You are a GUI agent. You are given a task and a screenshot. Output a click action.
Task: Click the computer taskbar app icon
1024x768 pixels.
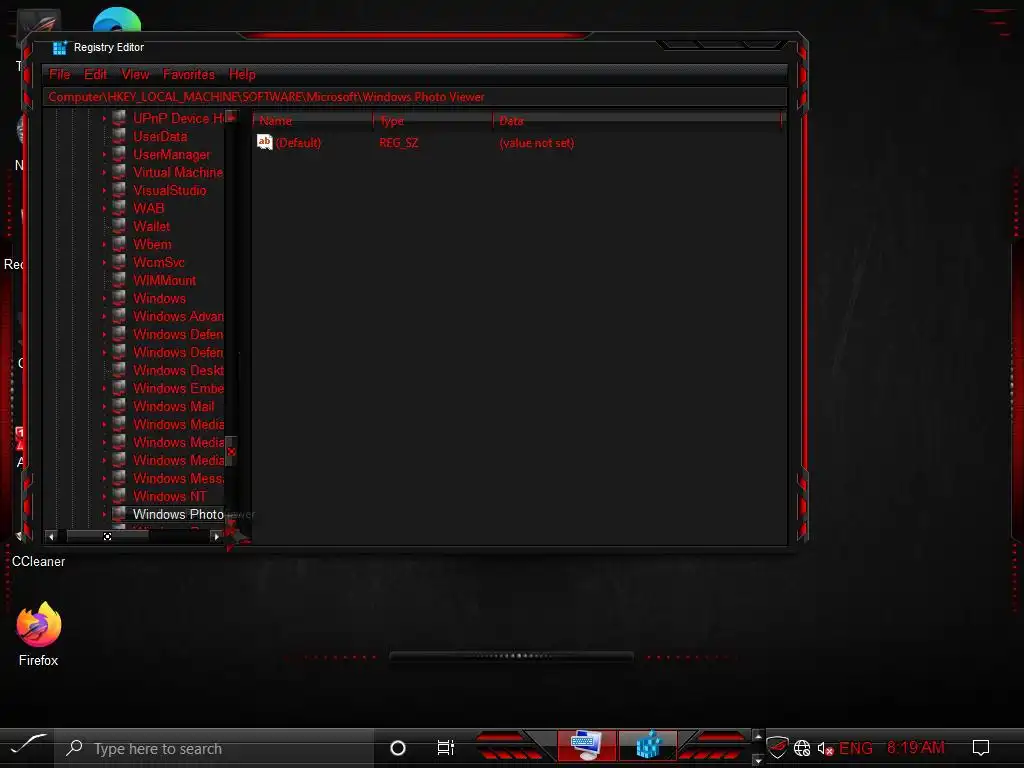click(586, 746)
